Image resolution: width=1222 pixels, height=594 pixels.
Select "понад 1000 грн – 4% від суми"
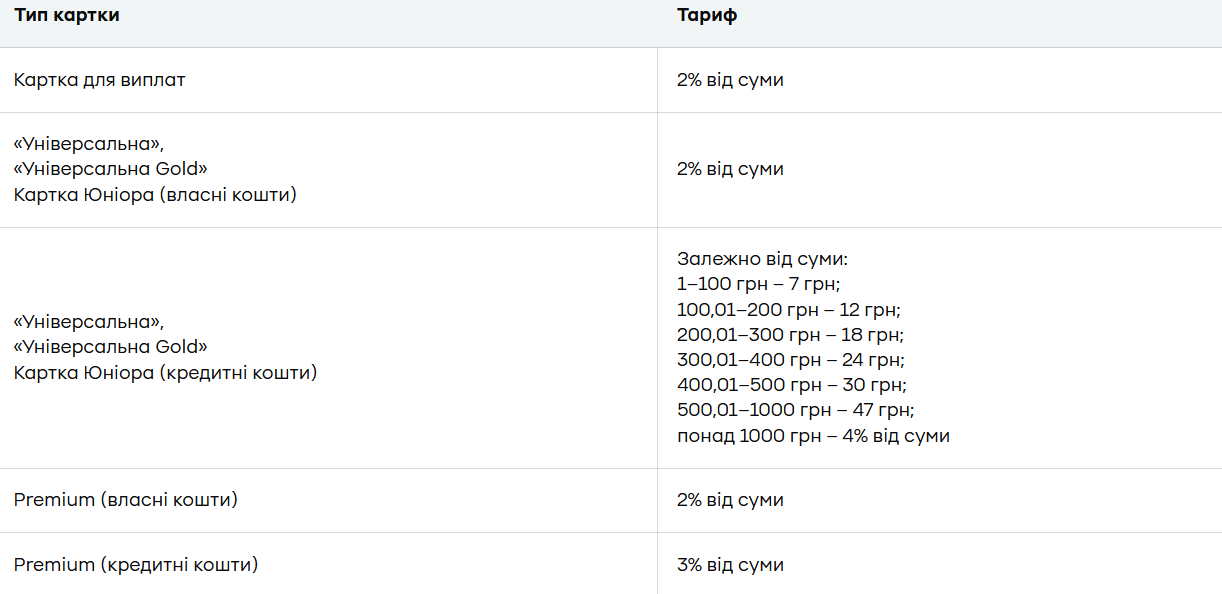[x=813, y=436]
